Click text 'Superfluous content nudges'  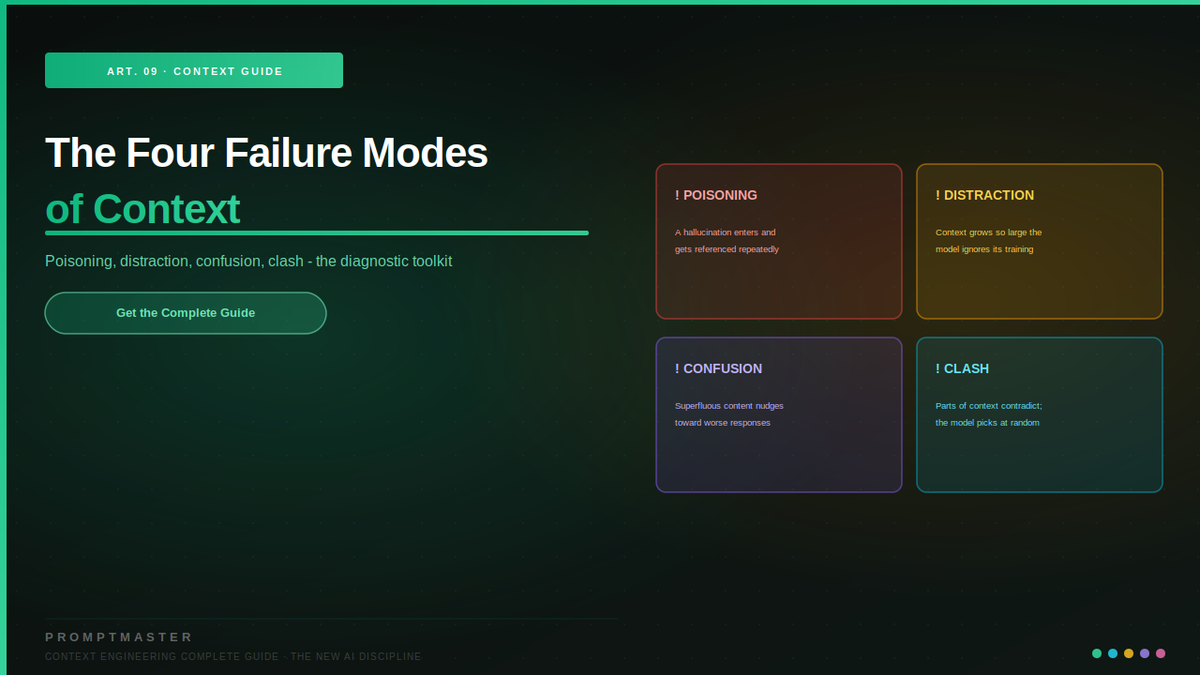pos(729,406)
